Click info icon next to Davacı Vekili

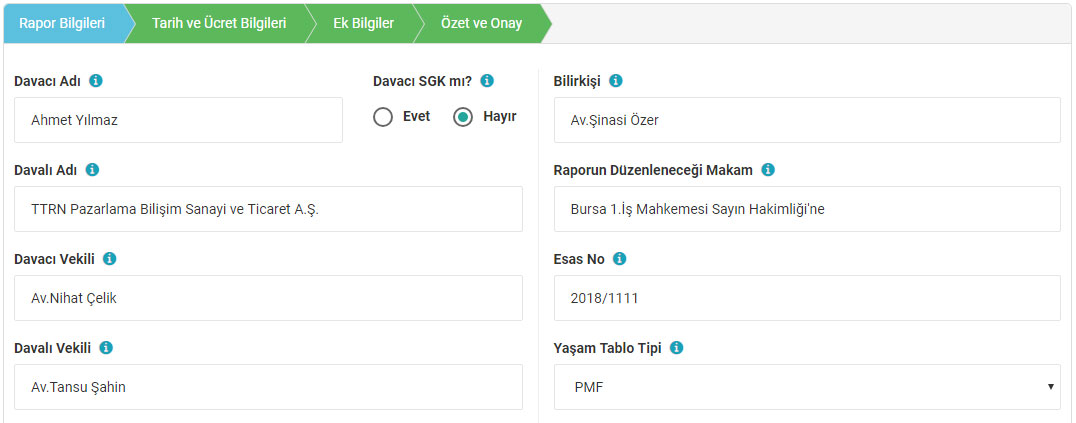[x=110, y=259]
